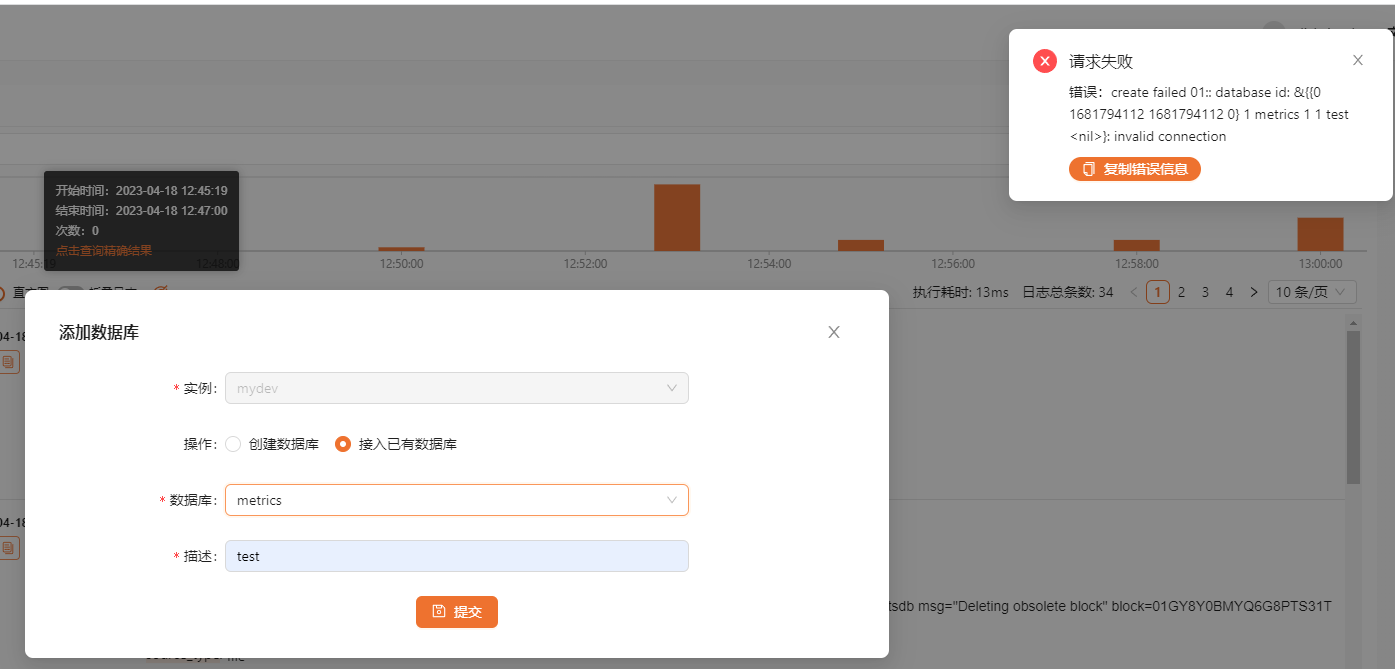Go to next page with right arrow
This screenshot has width=1395, height=669.
pyautogui.click(x=1253, y=292)
